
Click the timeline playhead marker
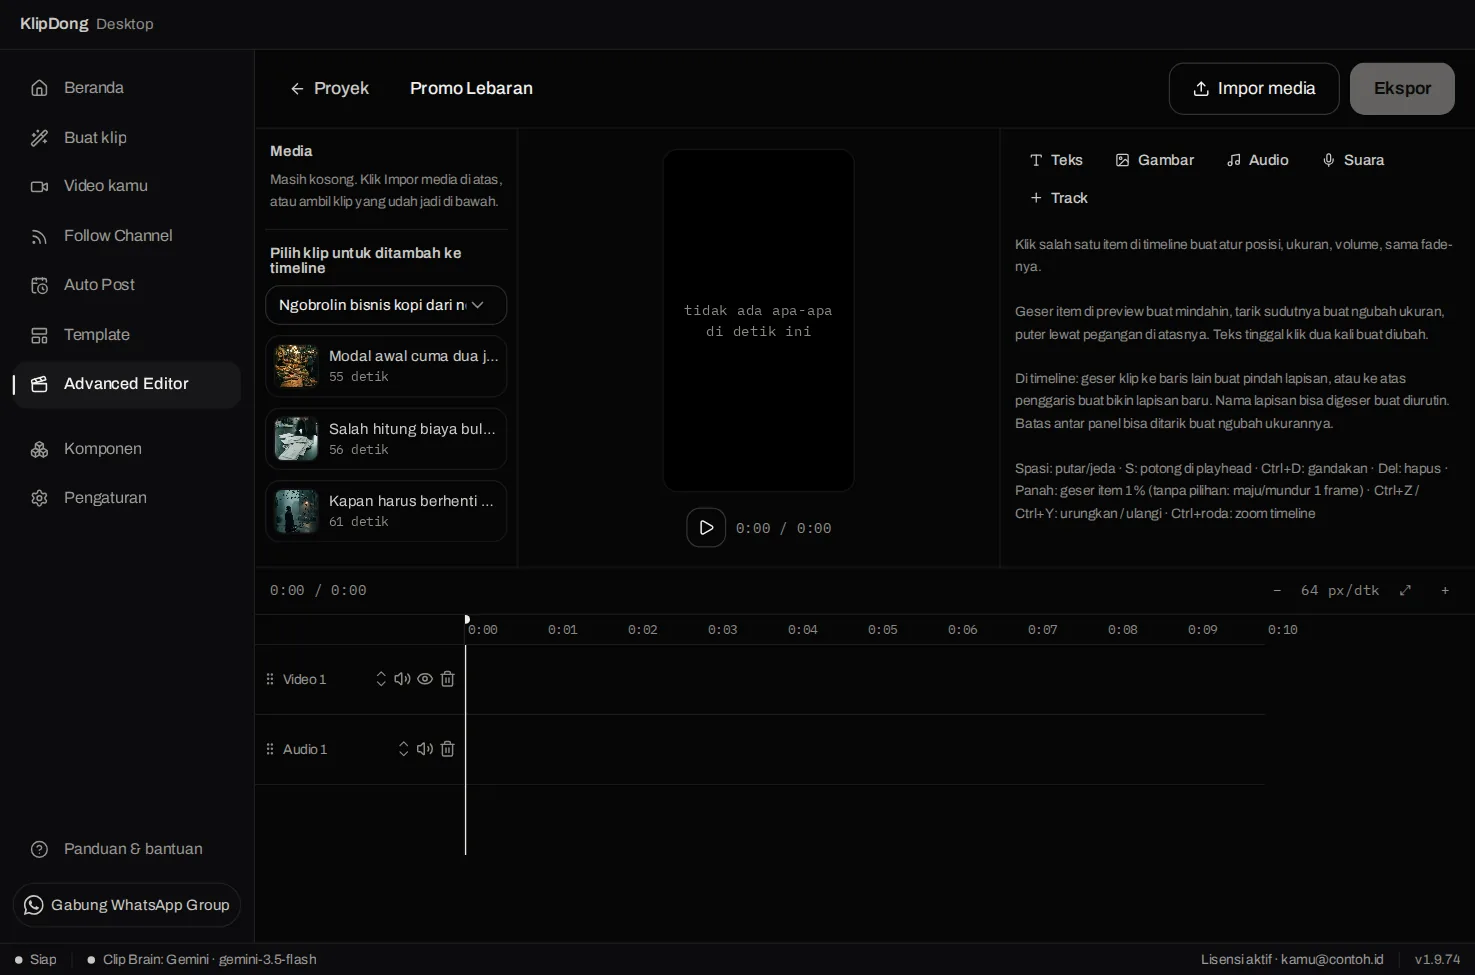coord(467,620)
